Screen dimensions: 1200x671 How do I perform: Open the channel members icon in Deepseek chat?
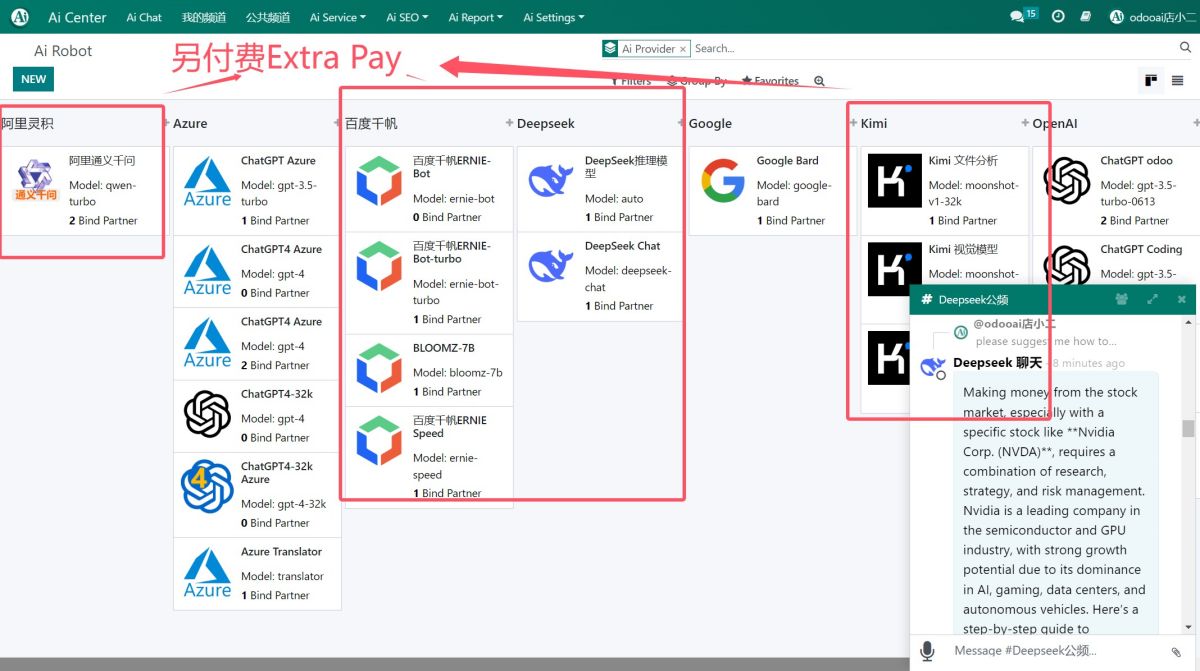[1122, 299]
